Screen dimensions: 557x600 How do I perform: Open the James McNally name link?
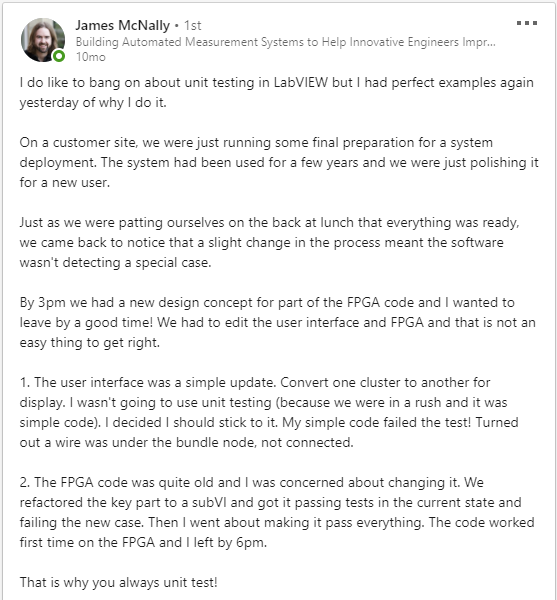[x=122, y=25]
